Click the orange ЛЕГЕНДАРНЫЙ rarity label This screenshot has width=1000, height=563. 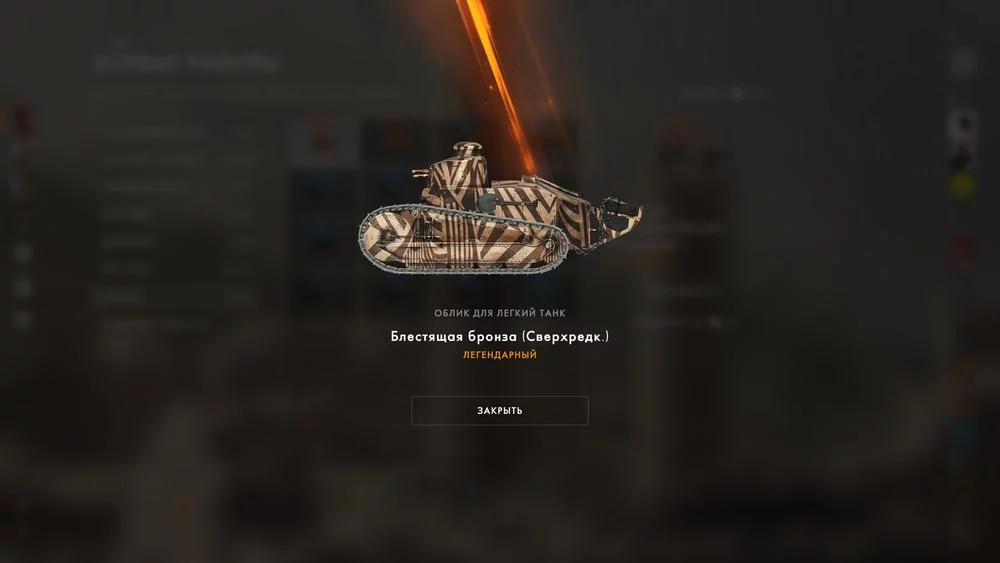click(499, 355)
